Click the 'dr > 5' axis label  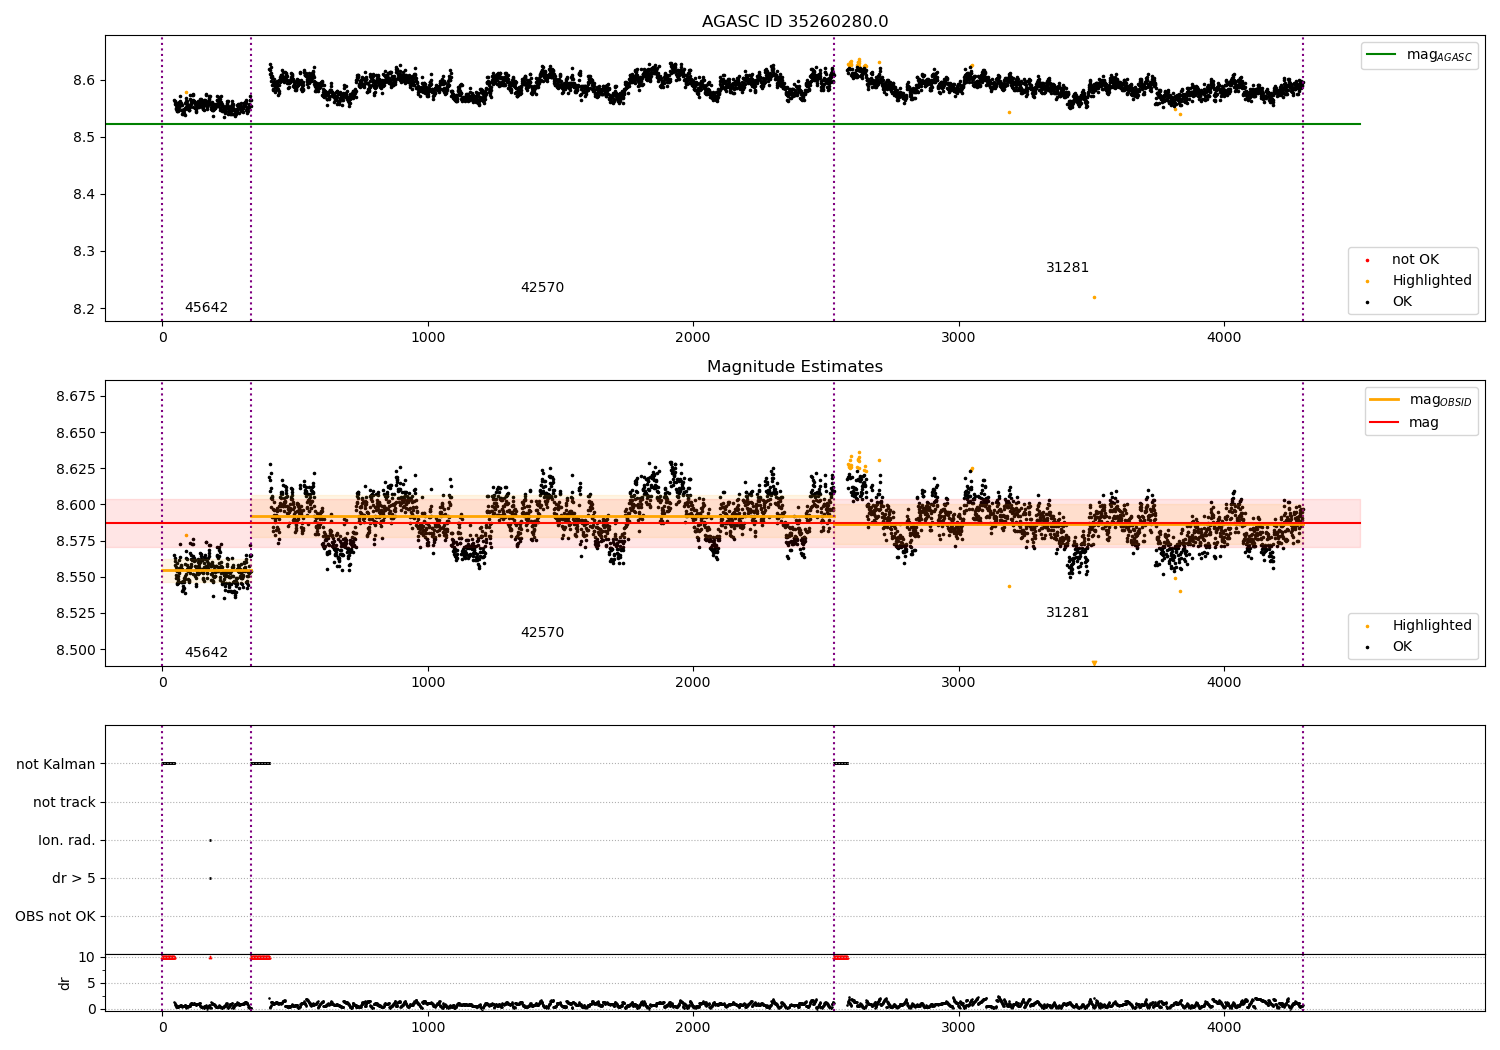pyautogui.click(x=74, y=878)
